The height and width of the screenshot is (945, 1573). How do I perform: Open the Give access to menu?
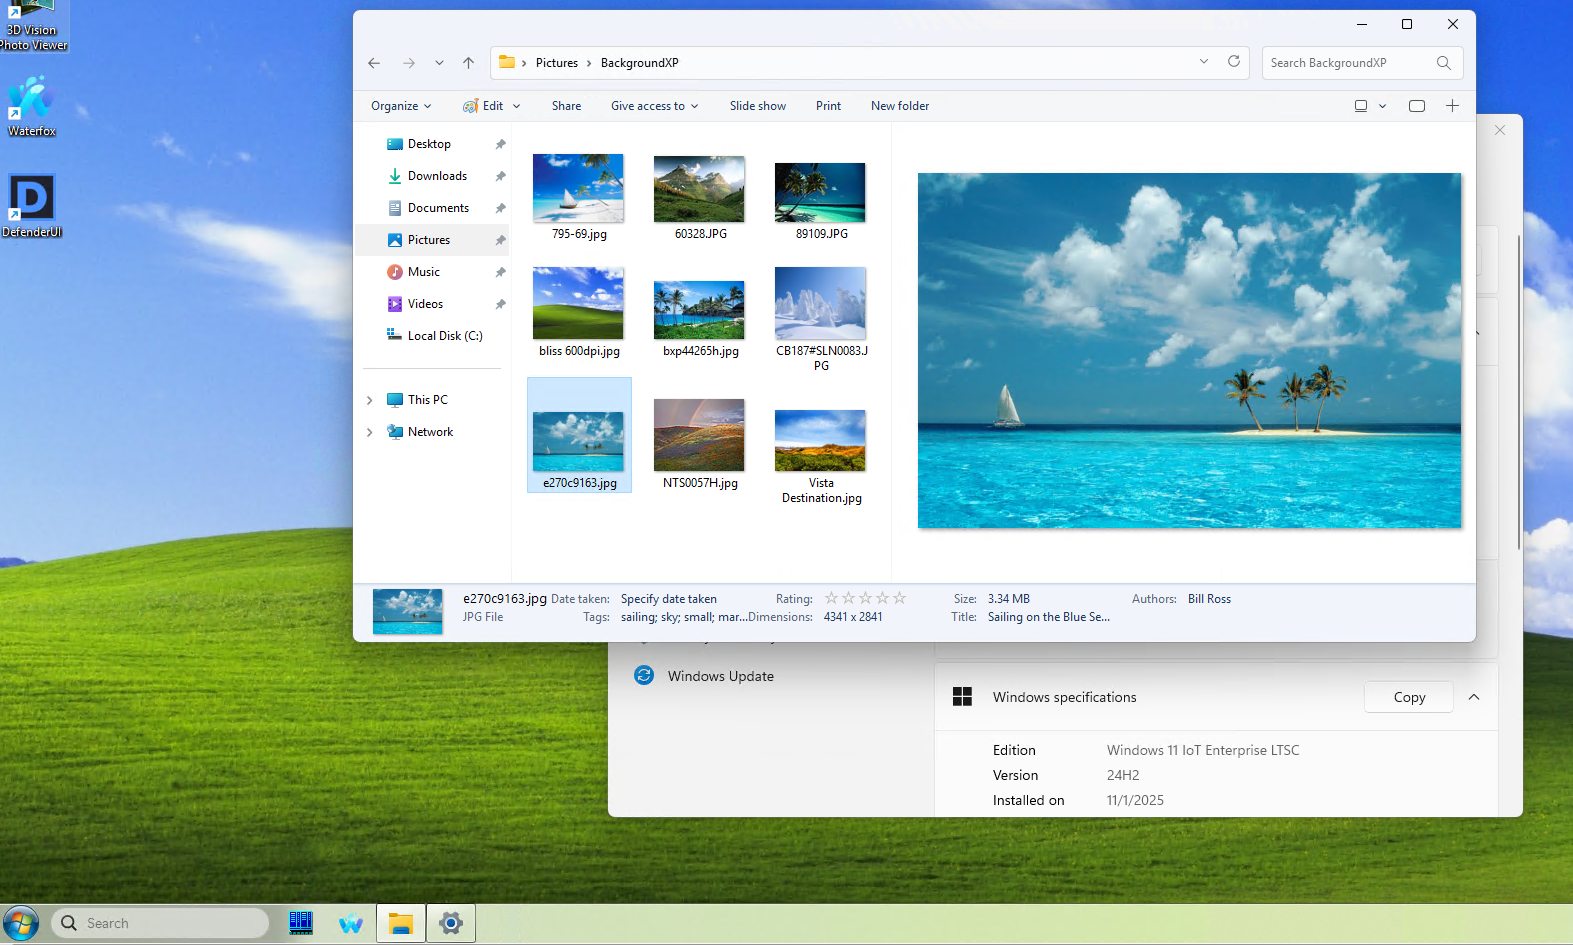point(655,106)
